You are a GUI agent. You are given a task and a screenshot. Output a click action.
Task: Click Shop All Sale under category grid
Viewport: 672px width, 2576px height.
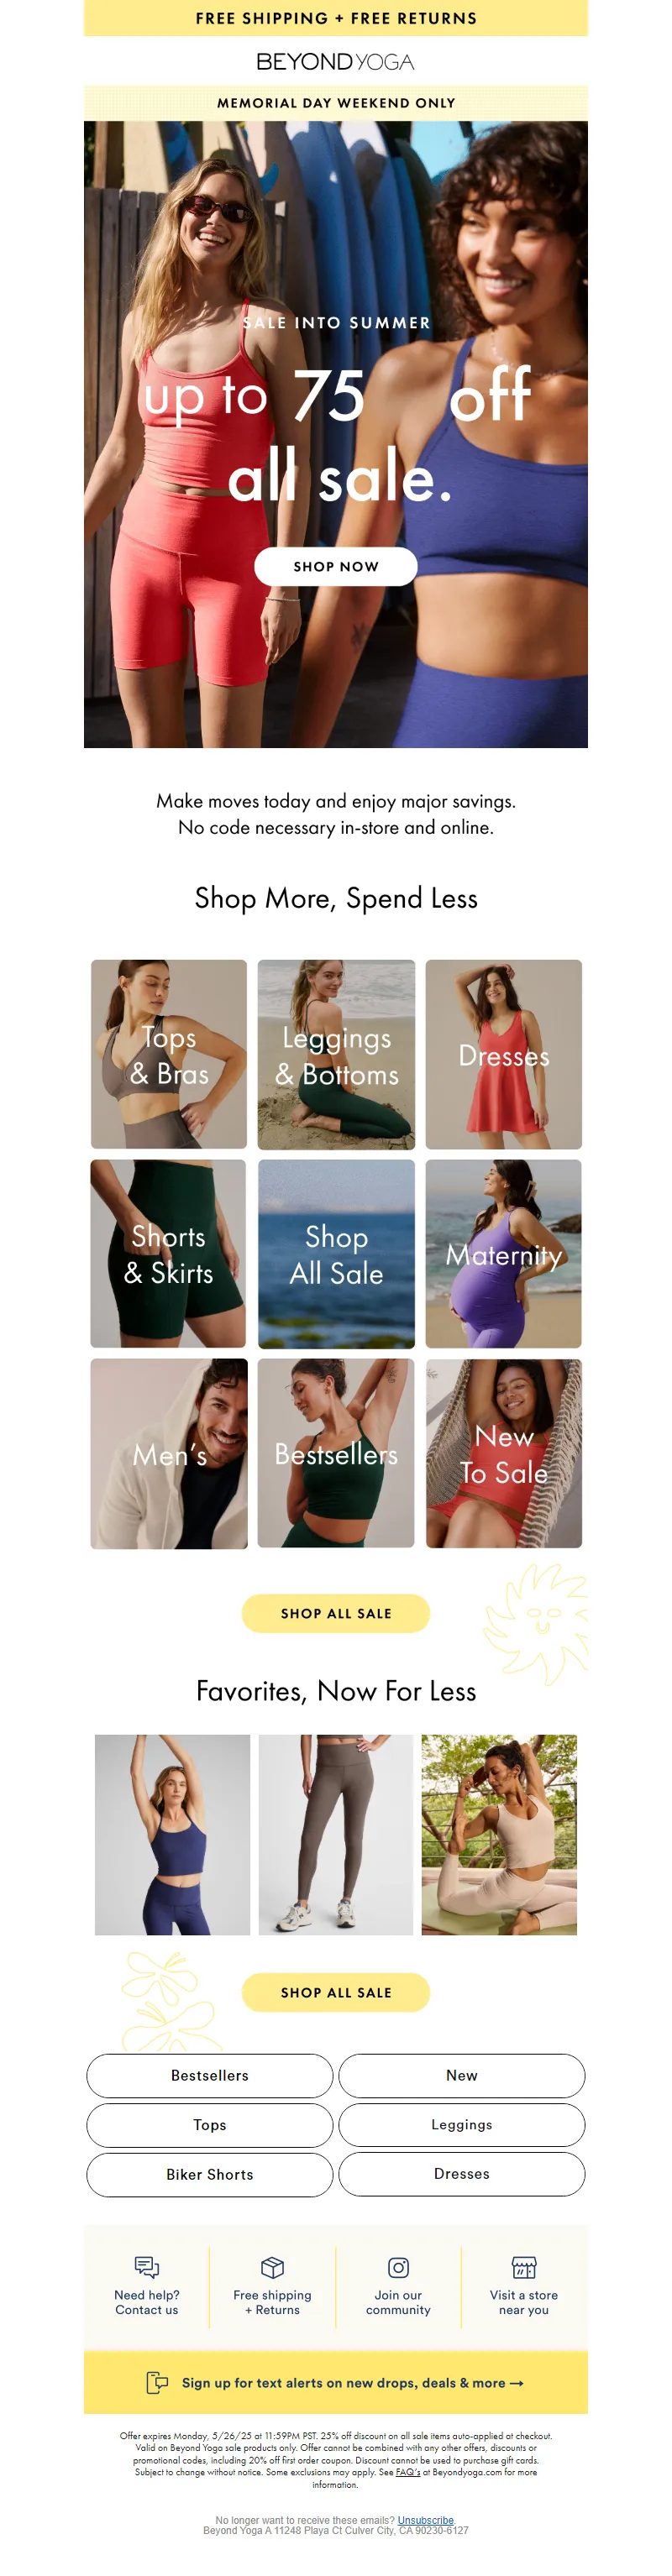coord(336,1613)
